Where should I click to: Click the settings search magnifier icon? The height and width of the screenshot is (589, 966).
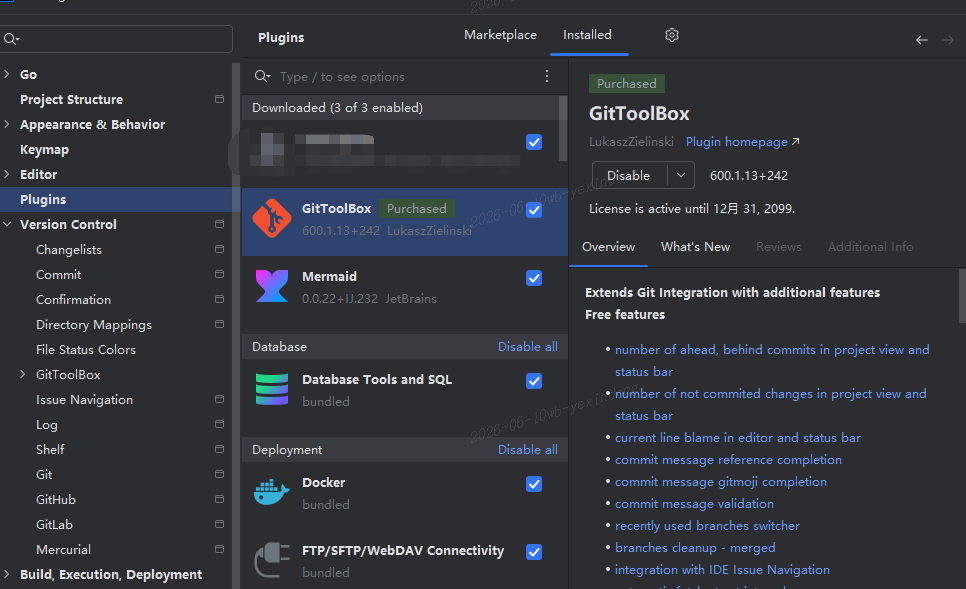tap(11, 39)
